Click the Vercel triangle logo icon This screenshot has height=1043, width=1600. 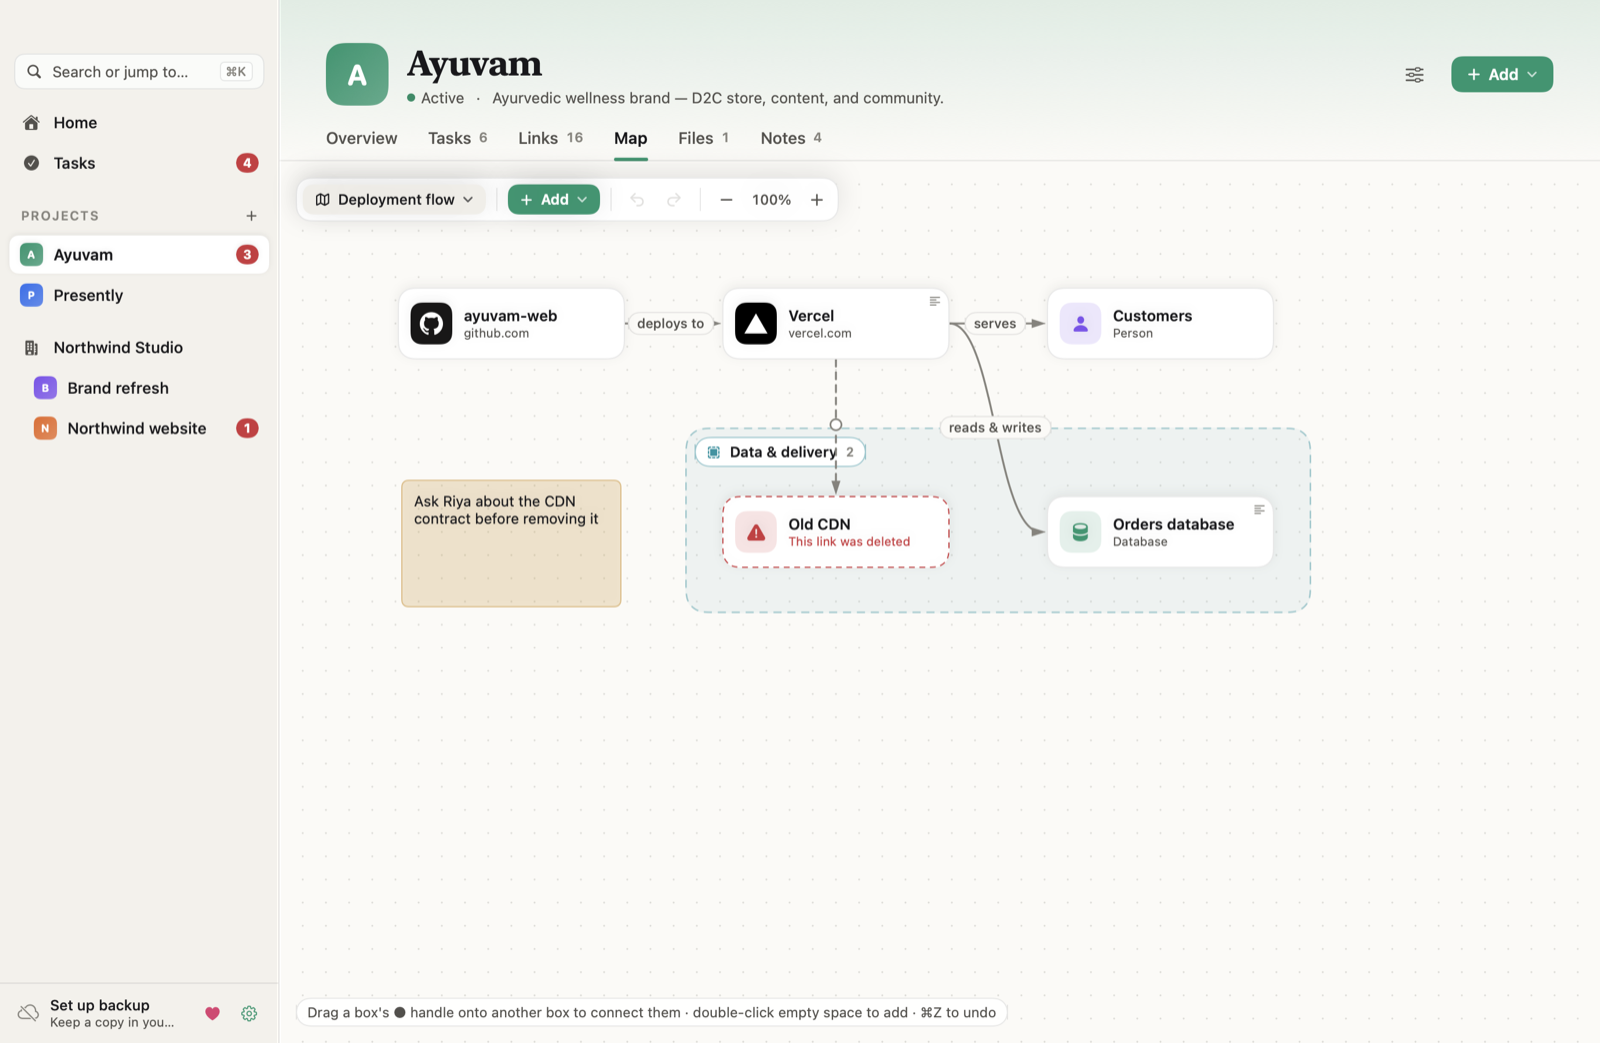coord(755,323)
